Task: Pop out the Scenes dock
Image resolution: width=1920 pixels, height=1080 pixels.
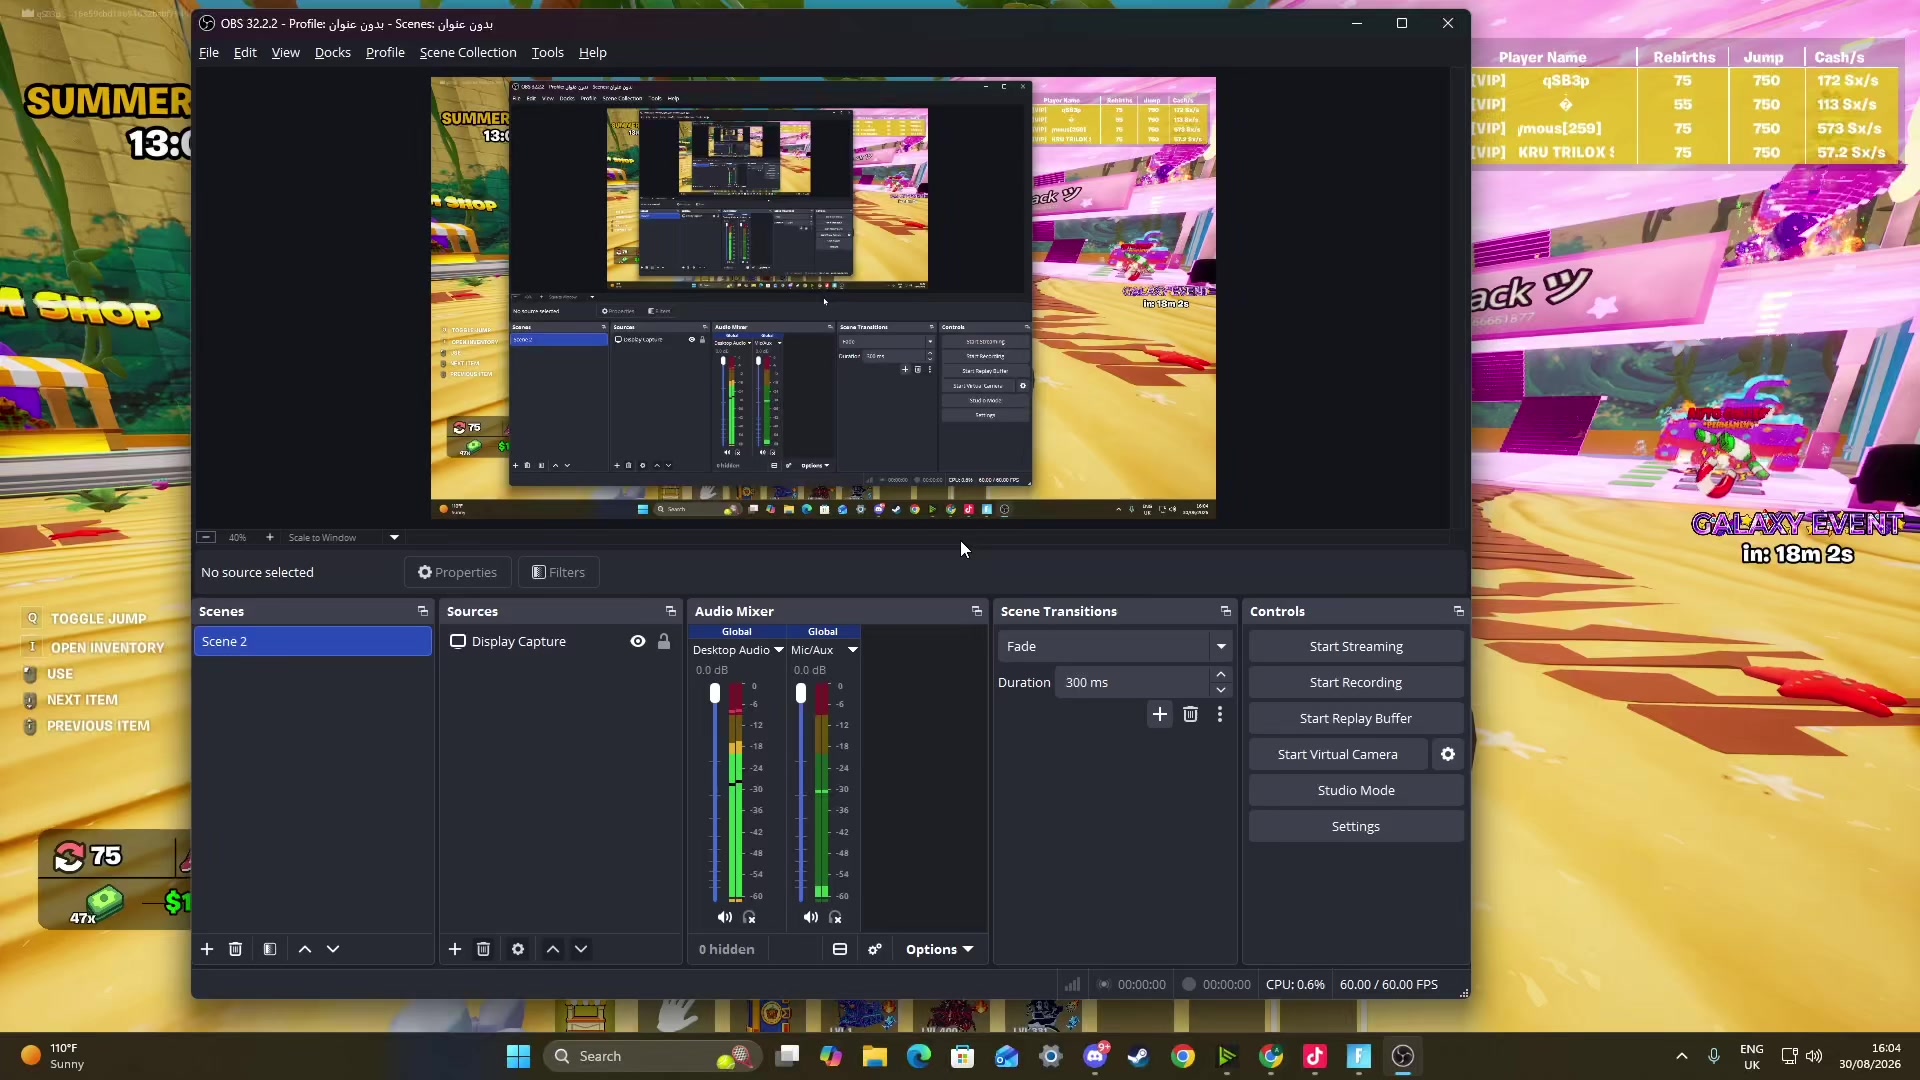Action: [423, 611]
